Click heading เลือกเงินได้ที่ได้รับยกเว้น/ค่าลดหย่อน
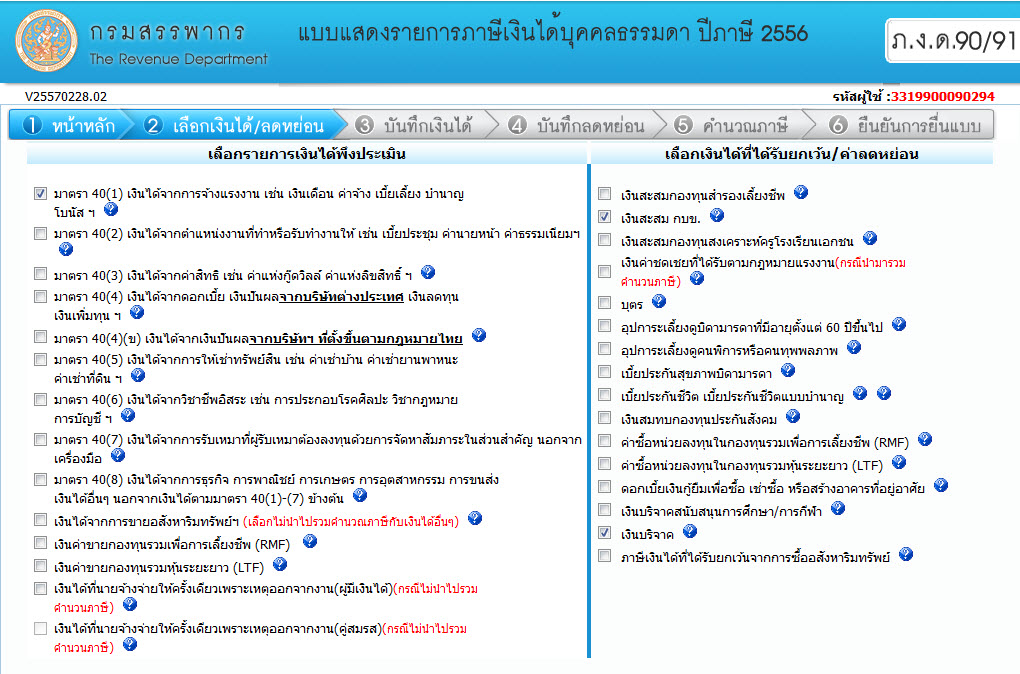 (792, 154)
